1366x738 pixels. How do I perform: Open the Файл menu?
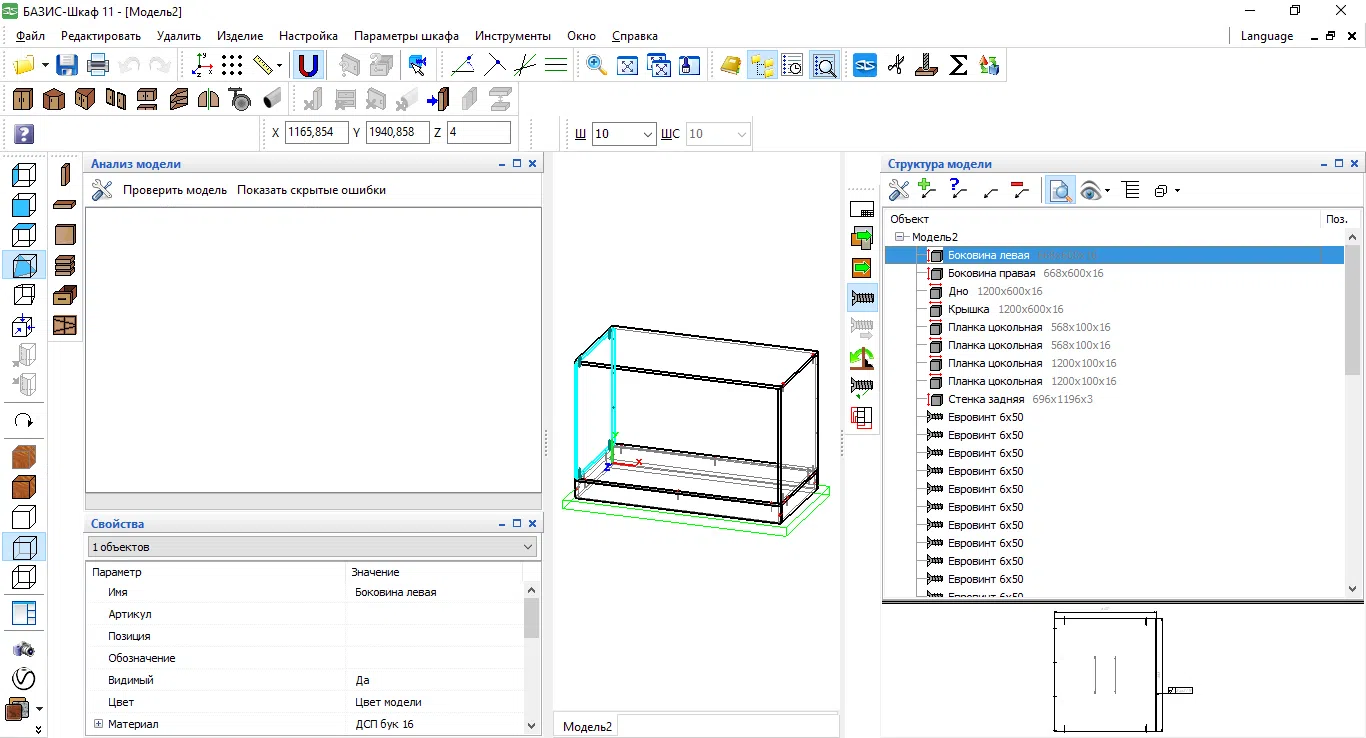pos(30,36)
